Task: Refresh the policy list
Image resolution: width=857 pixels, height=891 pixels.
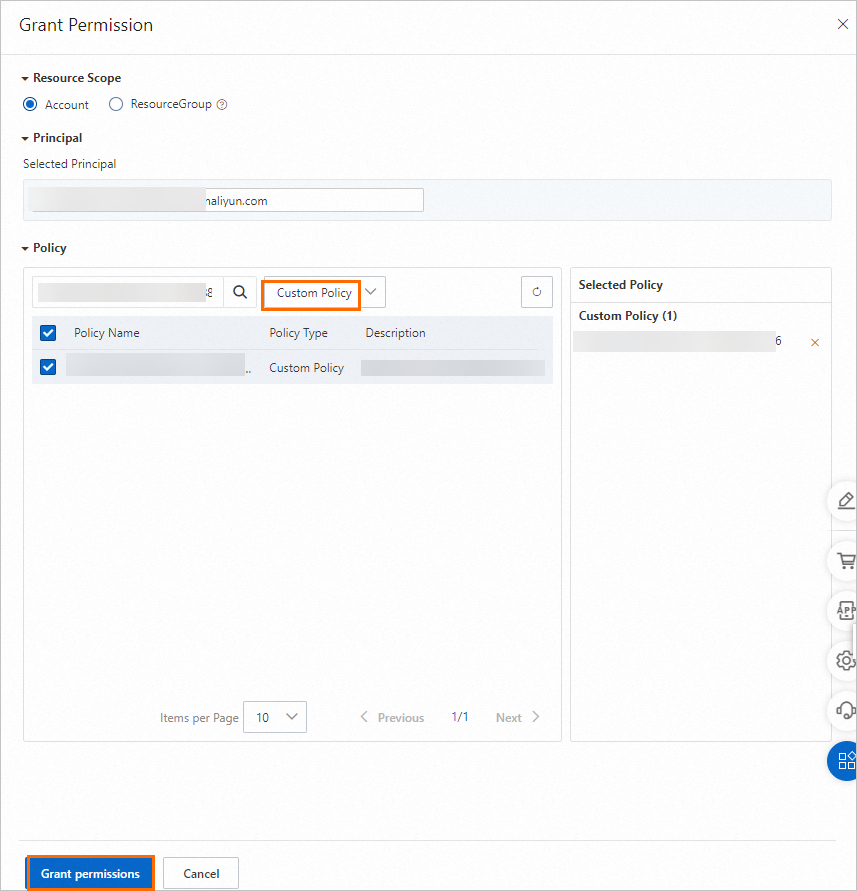Action: [x=536, y=292]
